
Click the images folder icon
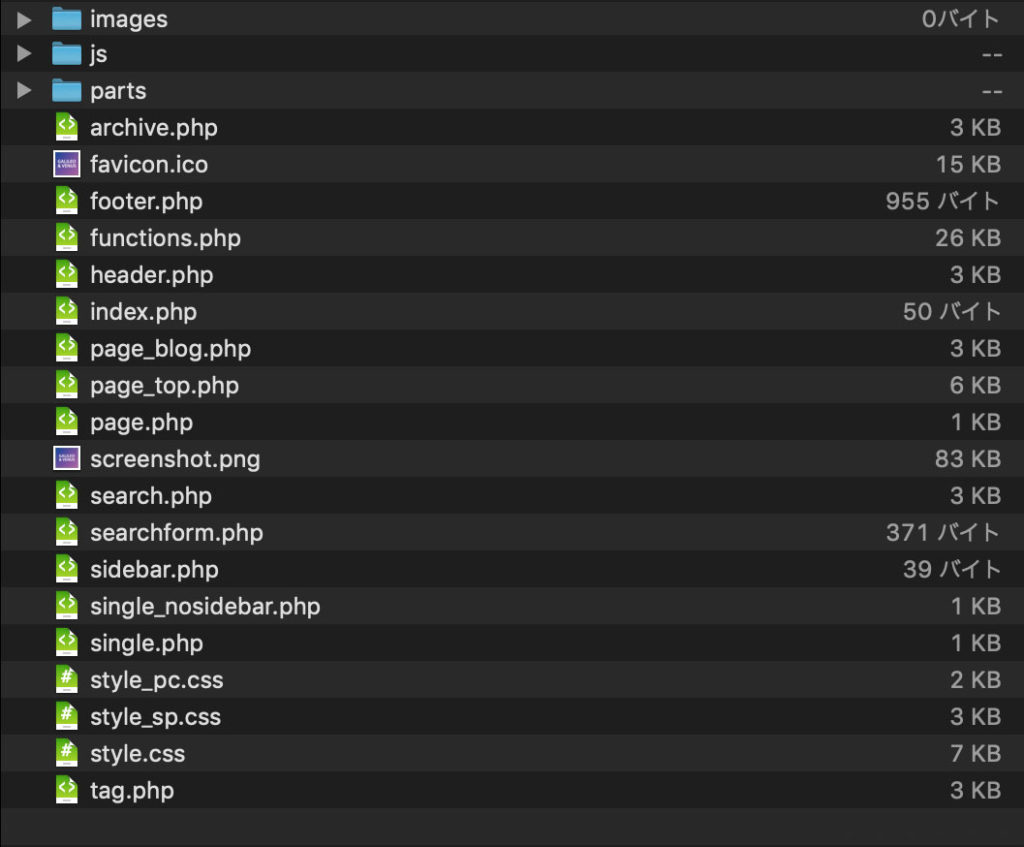click(x=67, y=19)
